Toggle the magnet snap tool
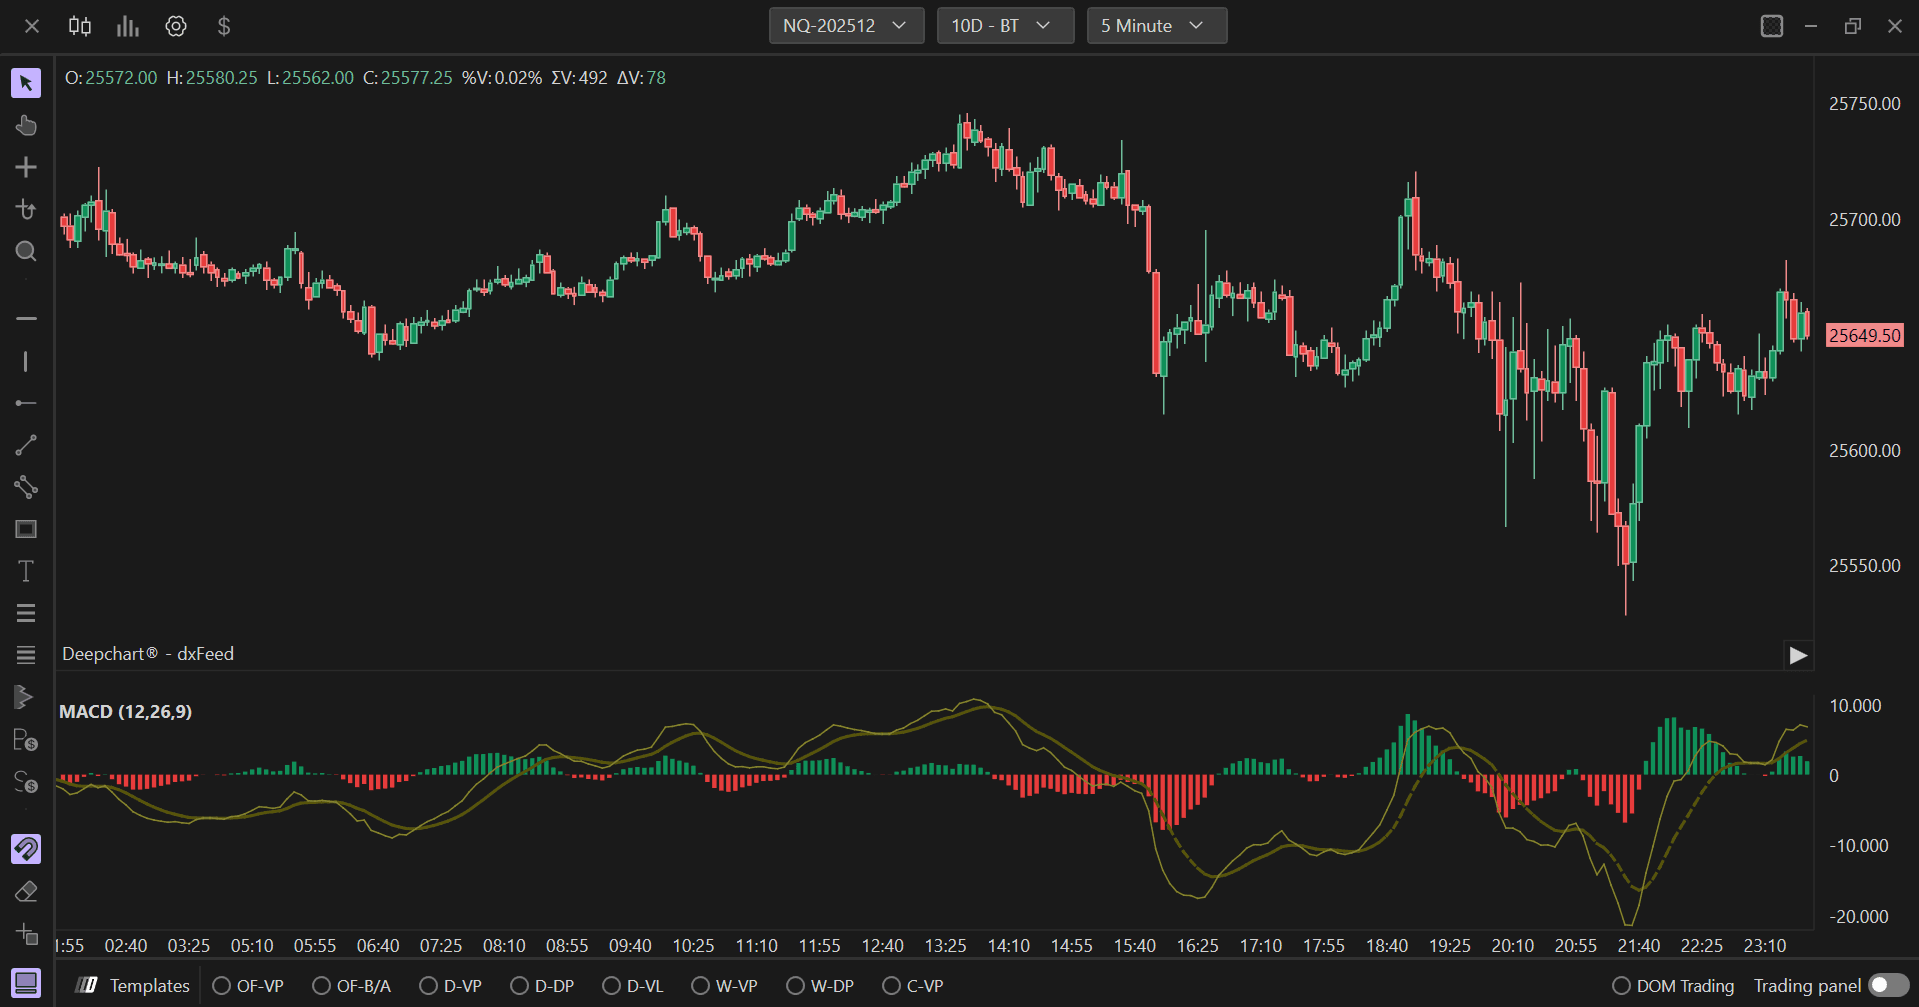1919x1007 pixels. pyautogui.click(x=26, y=849)
